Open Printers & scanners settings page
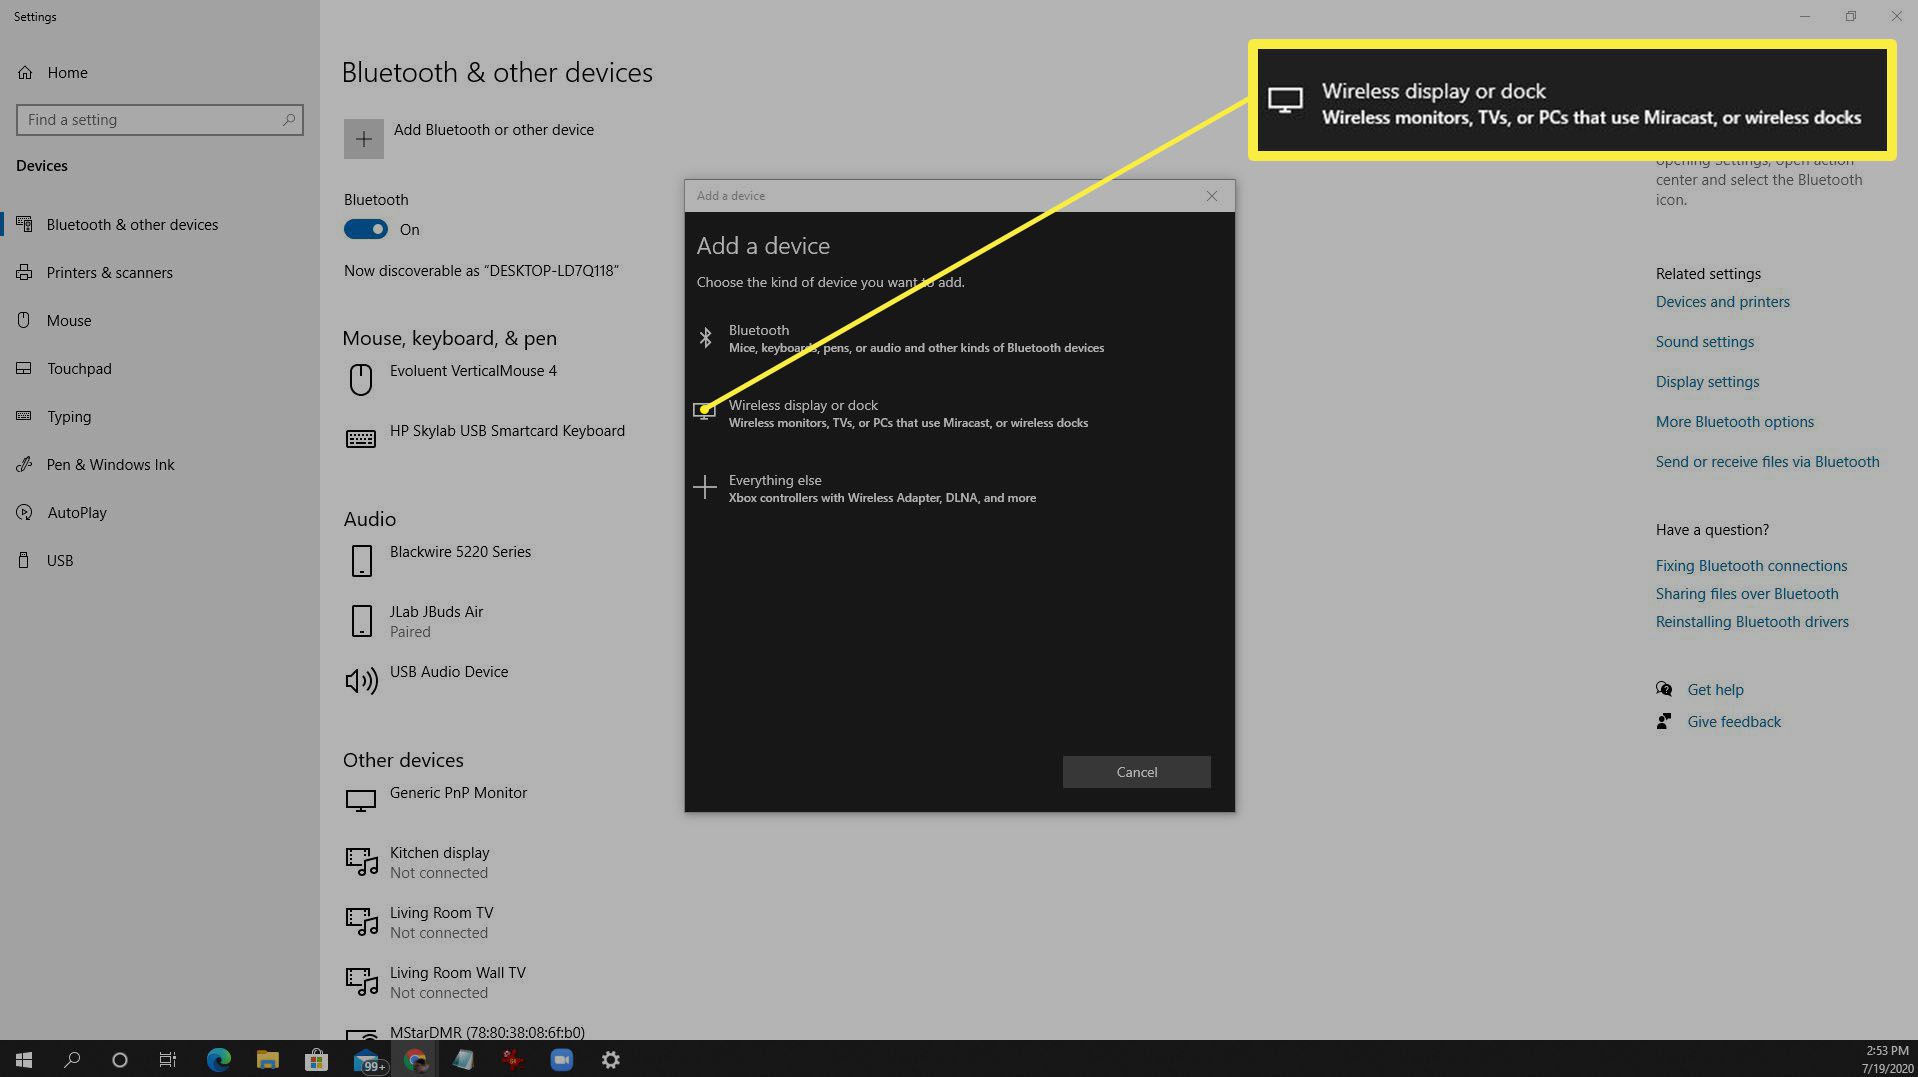 tap(109, 273)
